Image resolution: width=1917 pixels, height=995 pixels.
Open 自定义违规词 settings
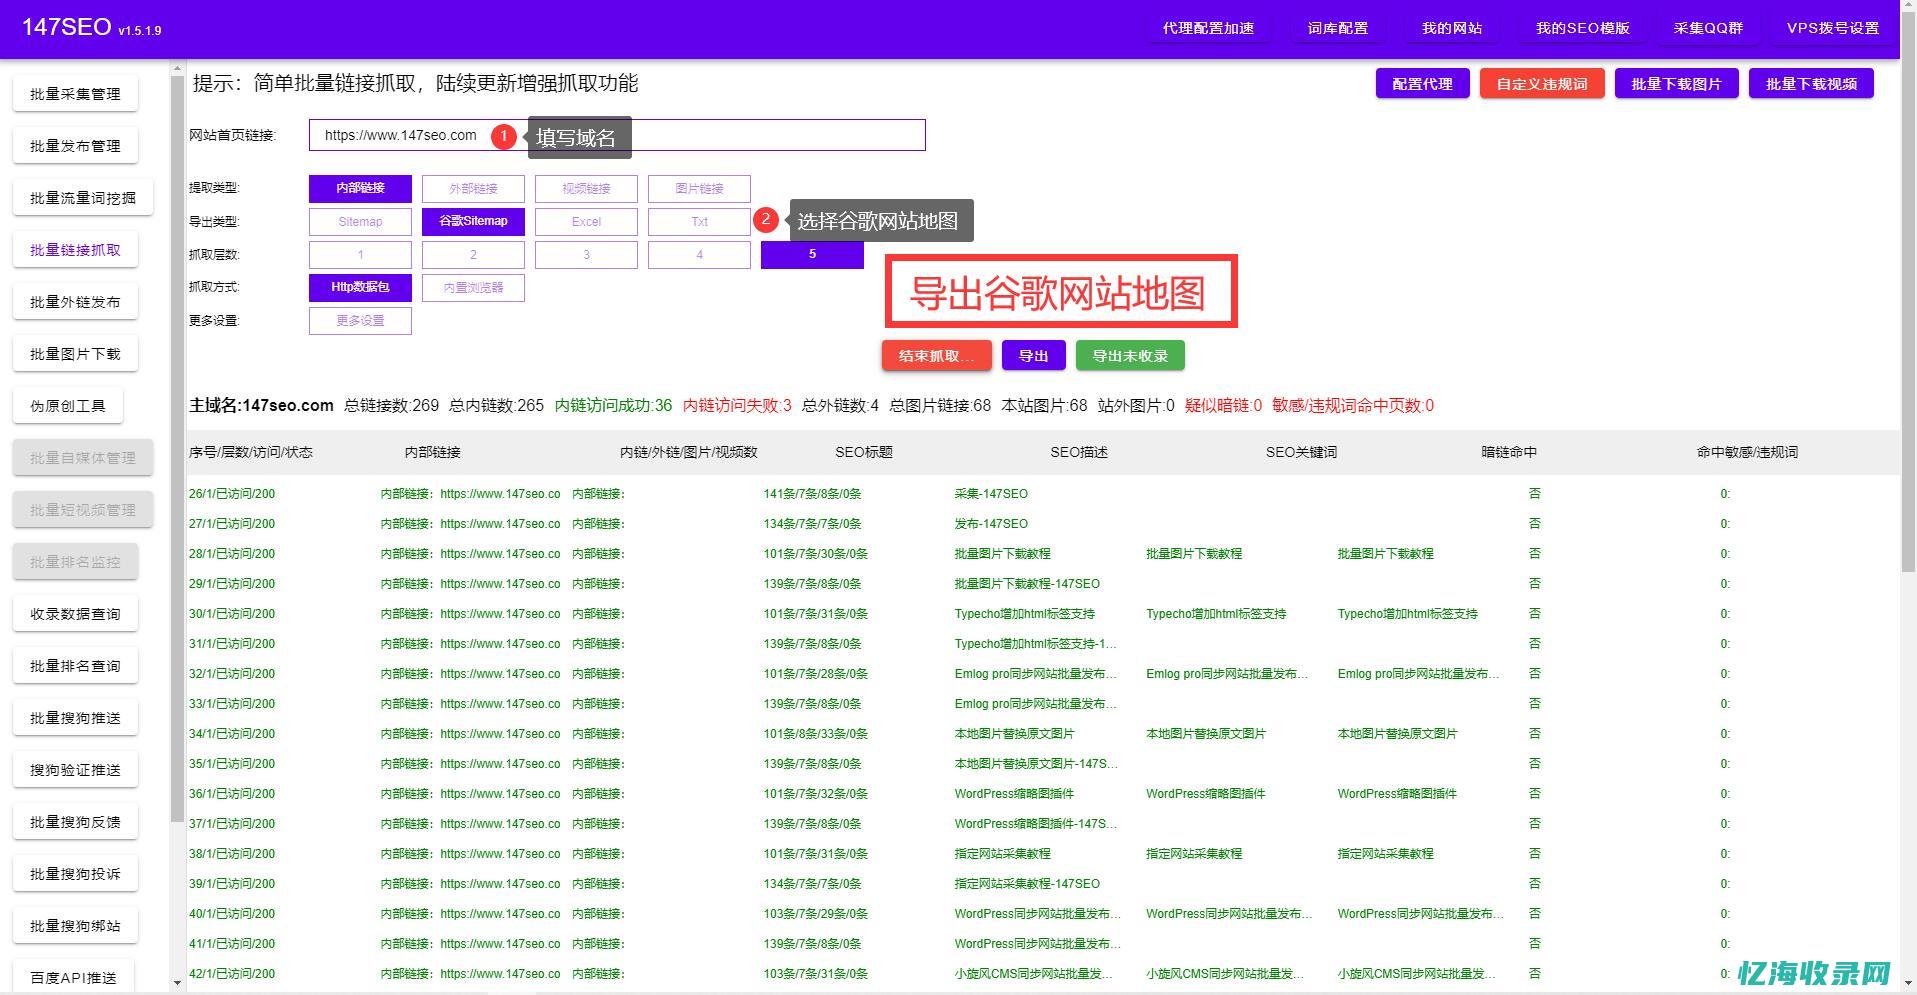tap(1541, 84)
